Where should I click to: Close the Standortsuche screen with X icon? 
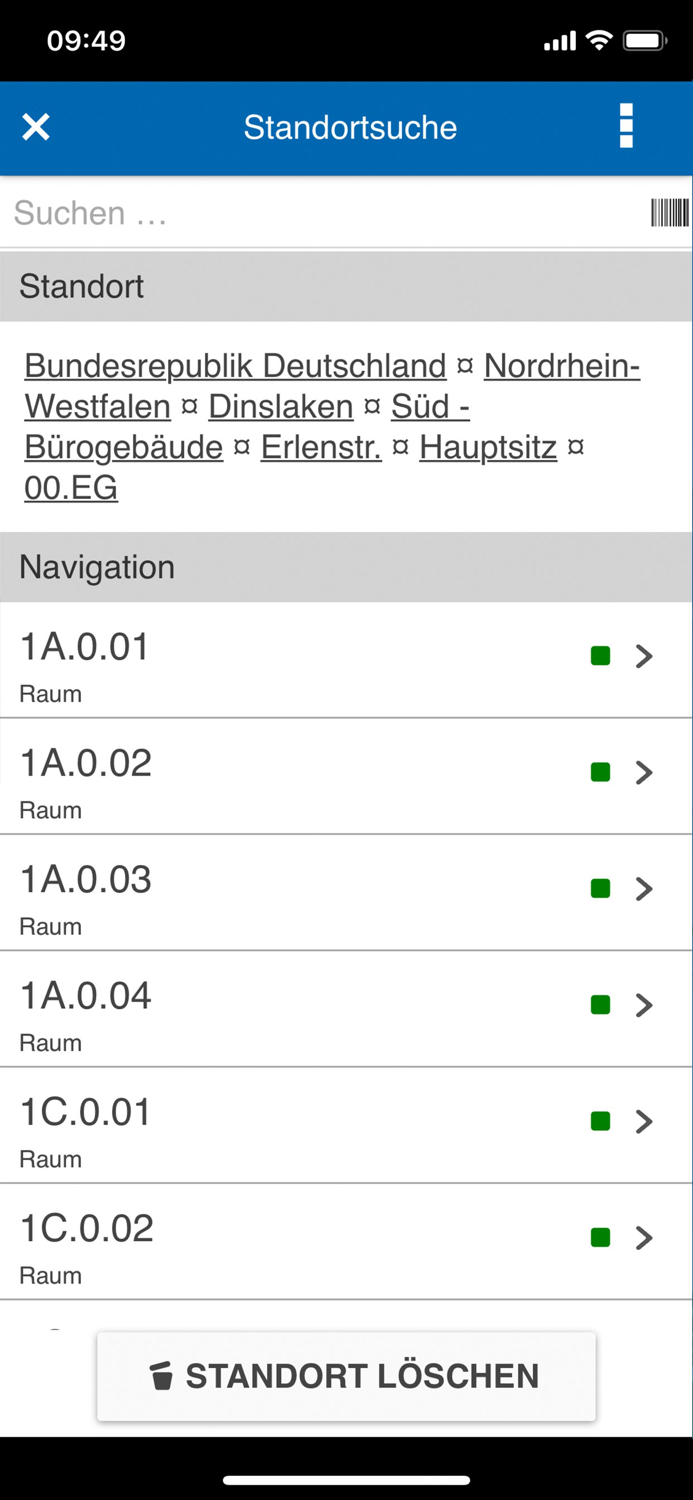36,127
